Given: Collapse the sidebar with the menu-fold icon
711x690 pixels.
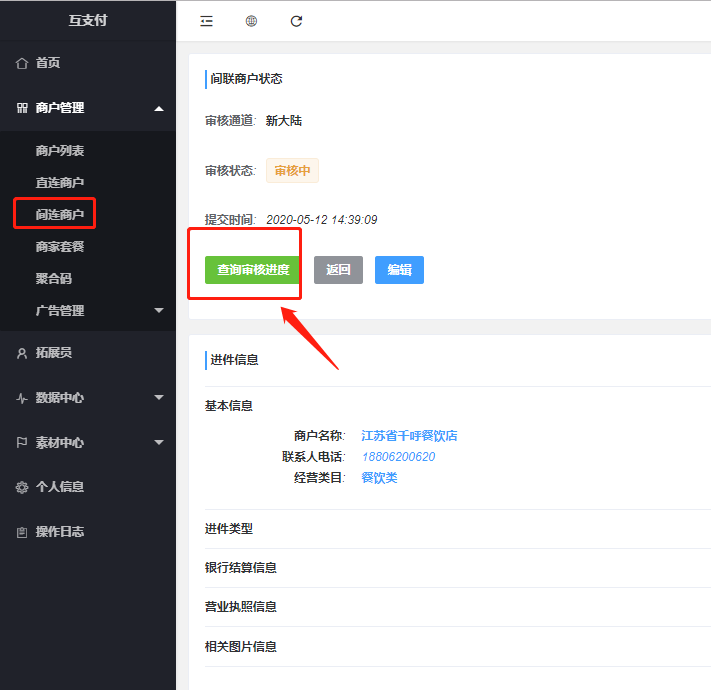Looking at the screenshot, I should point(206,21).
